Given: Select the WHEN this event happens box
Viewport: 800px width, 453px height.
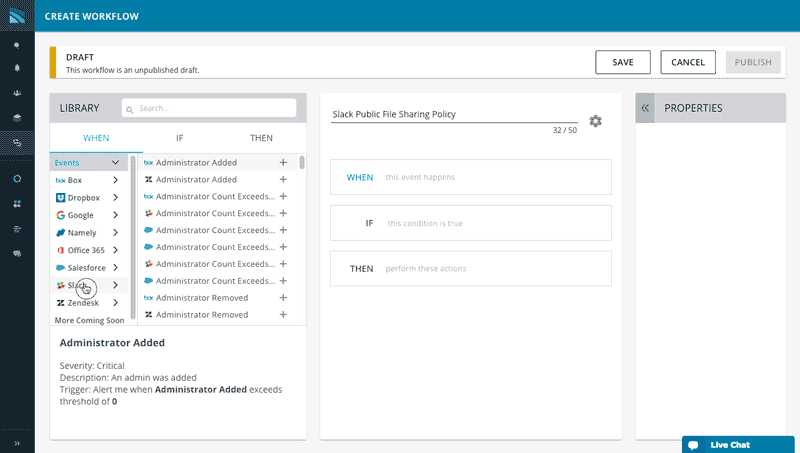Looking at the screenshot, I should click(470, 177).
